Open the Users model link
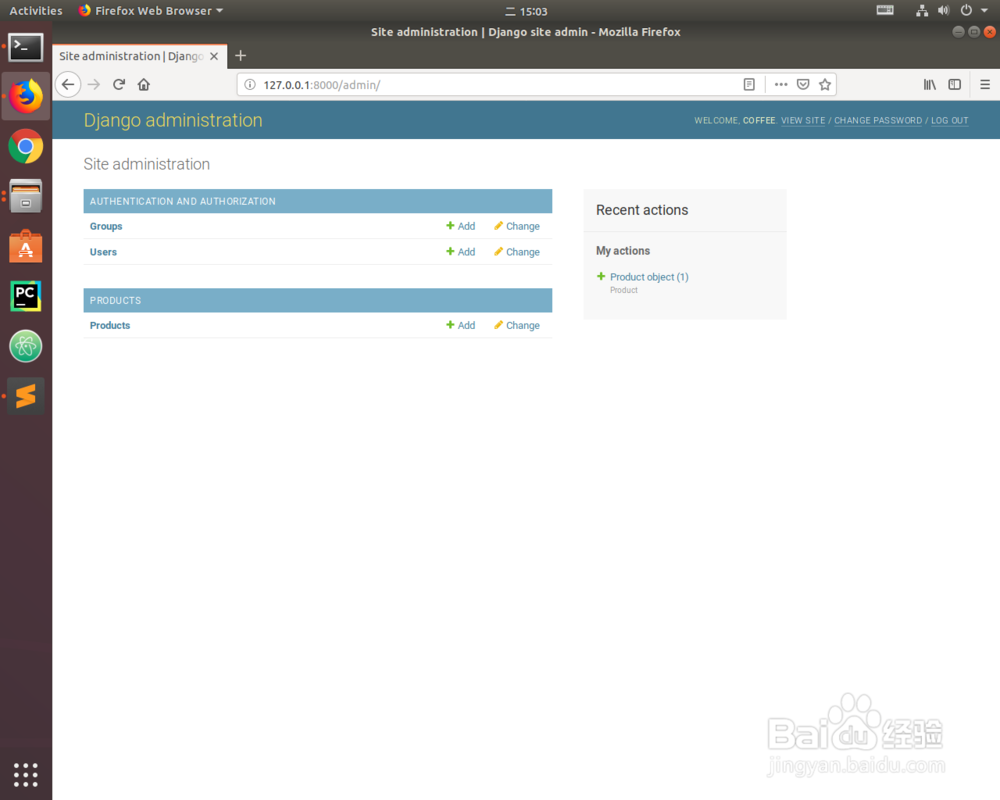The image size is (1000, 800). (103, 252)
